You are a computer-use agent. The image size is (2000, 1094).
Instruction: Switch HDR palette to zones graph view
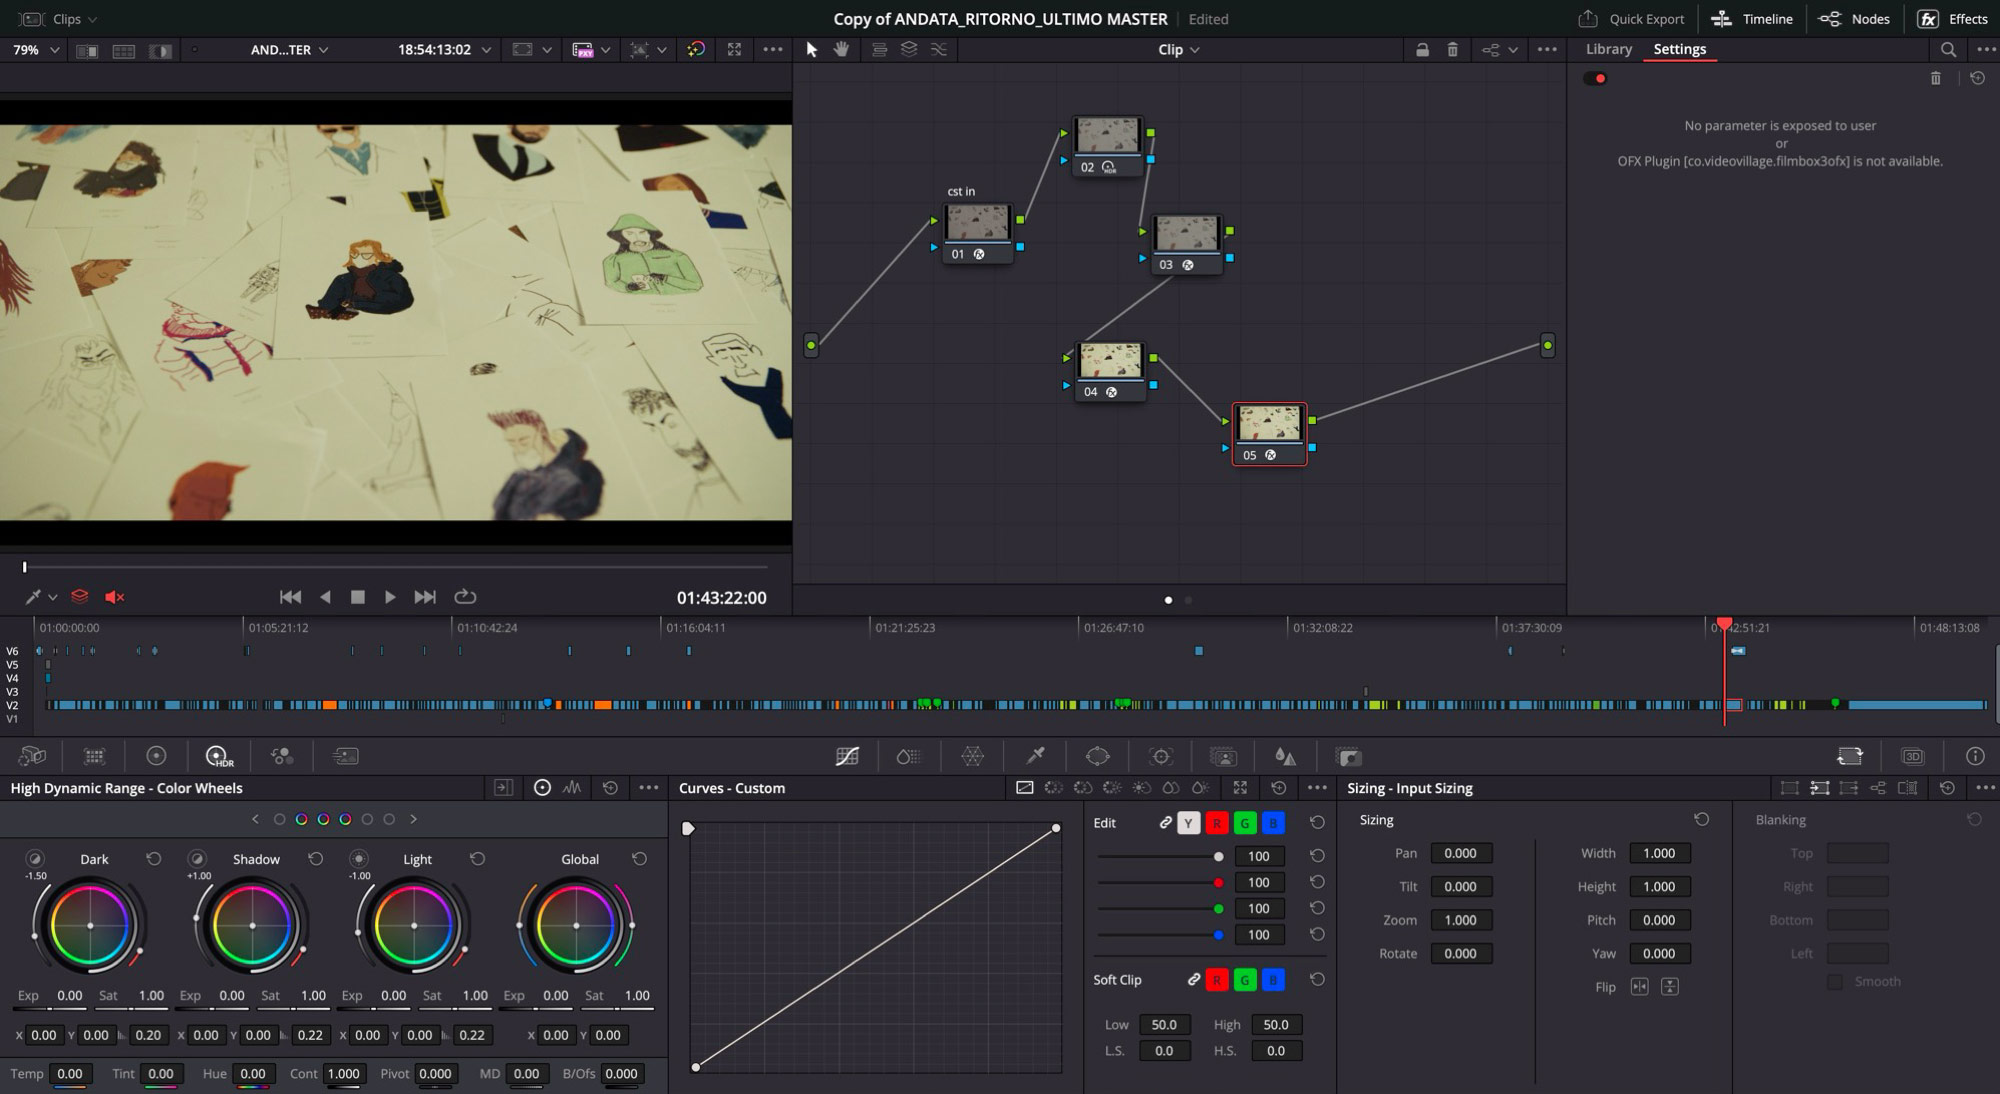tap(572, 788)
